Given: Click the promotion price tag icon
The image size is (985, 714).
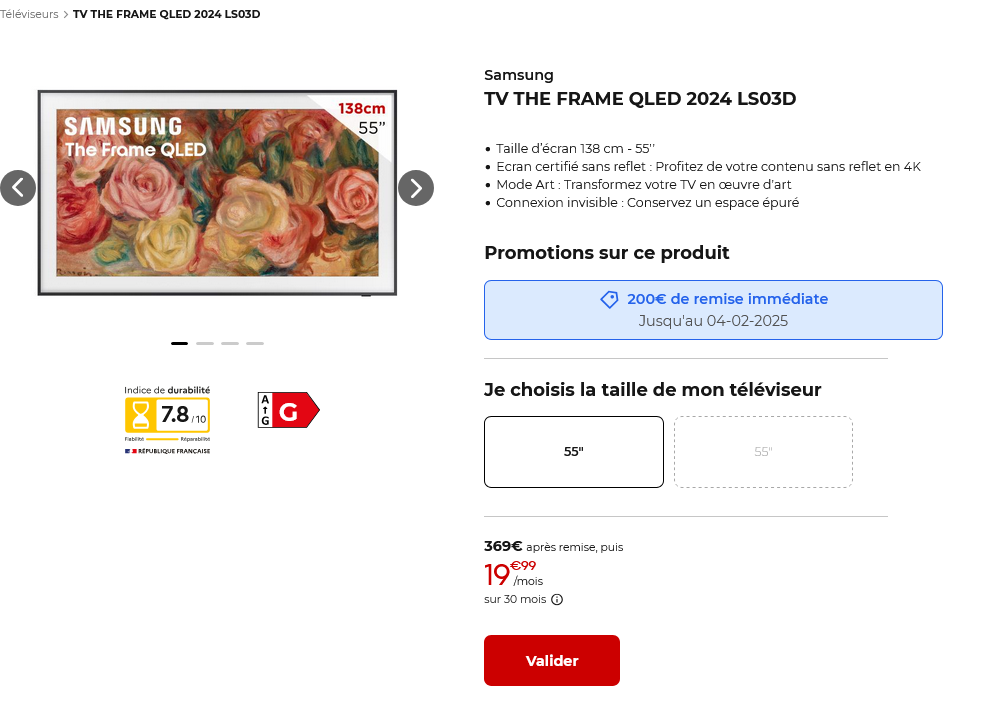Looking at the screenshot, I should (609, 300).
